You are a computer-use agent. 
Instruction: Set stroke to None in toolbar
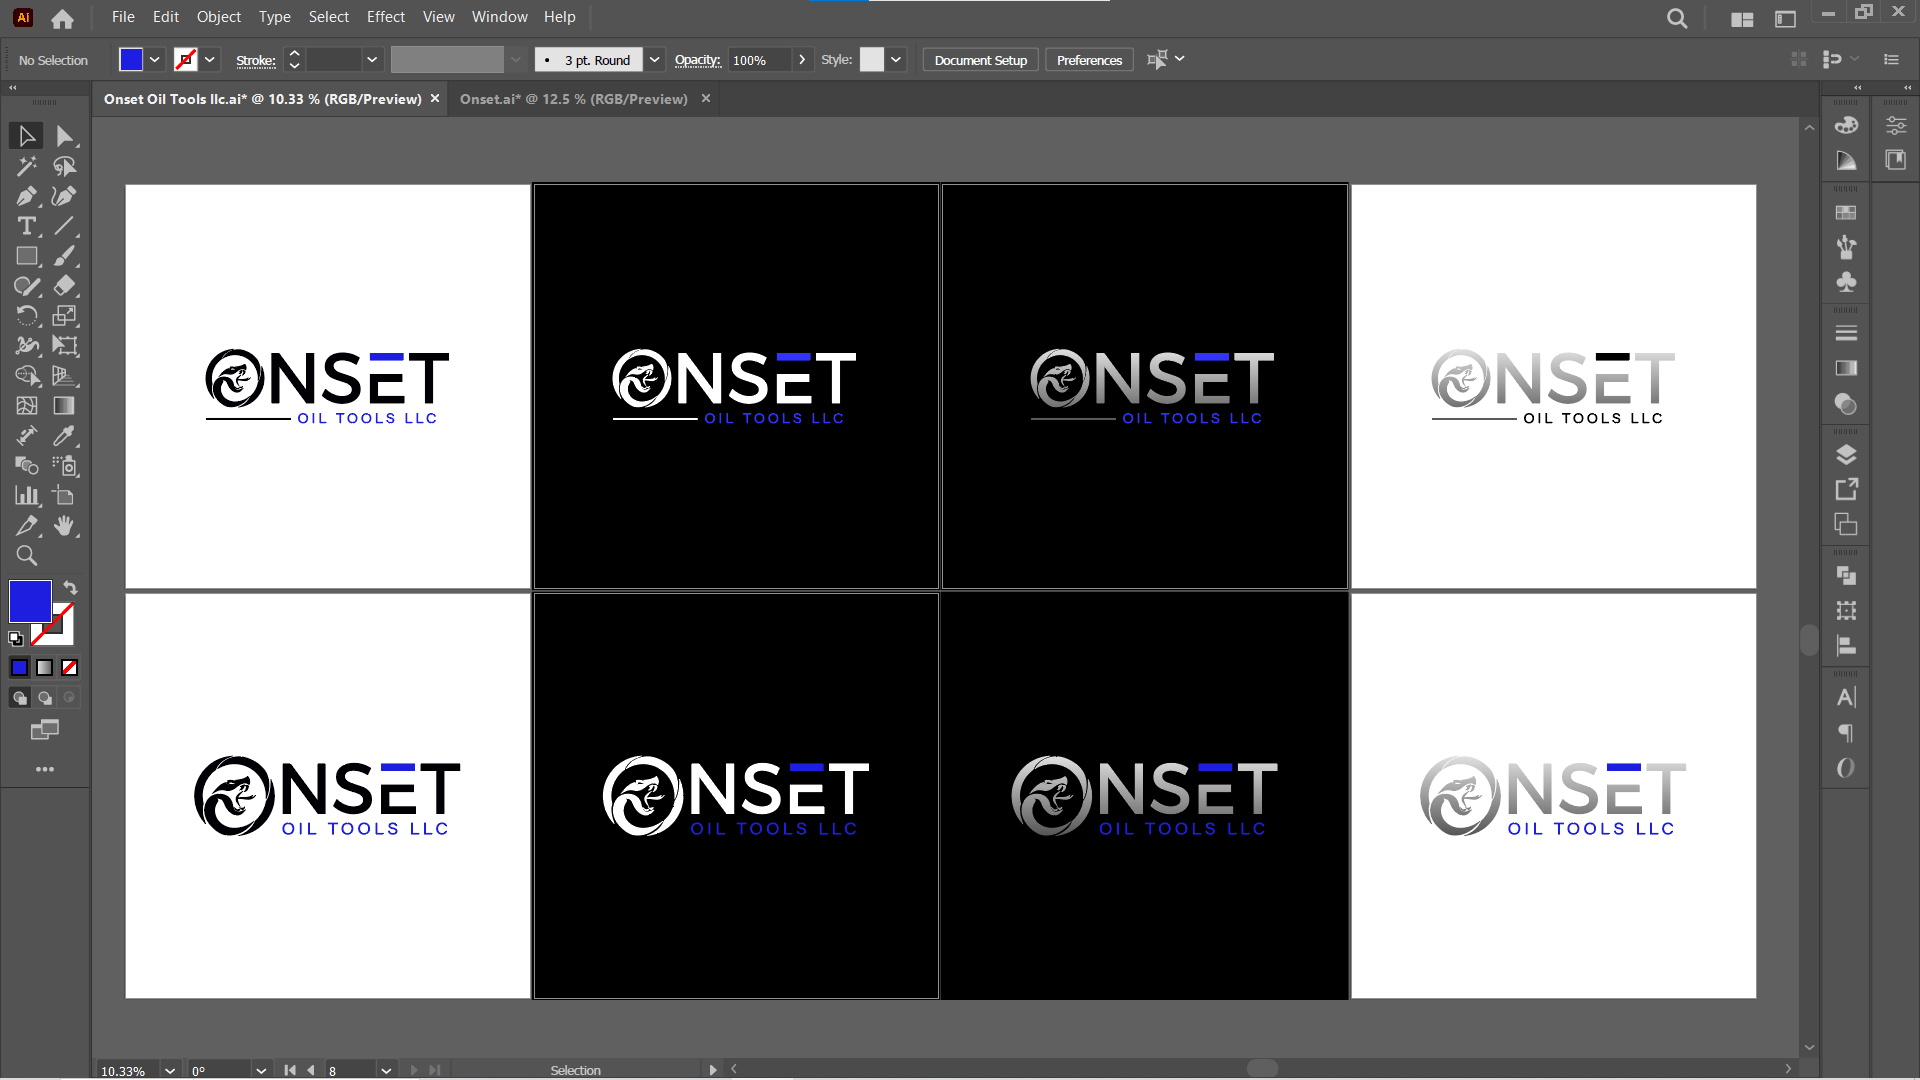pyautogui.click(x=188, y=59)
